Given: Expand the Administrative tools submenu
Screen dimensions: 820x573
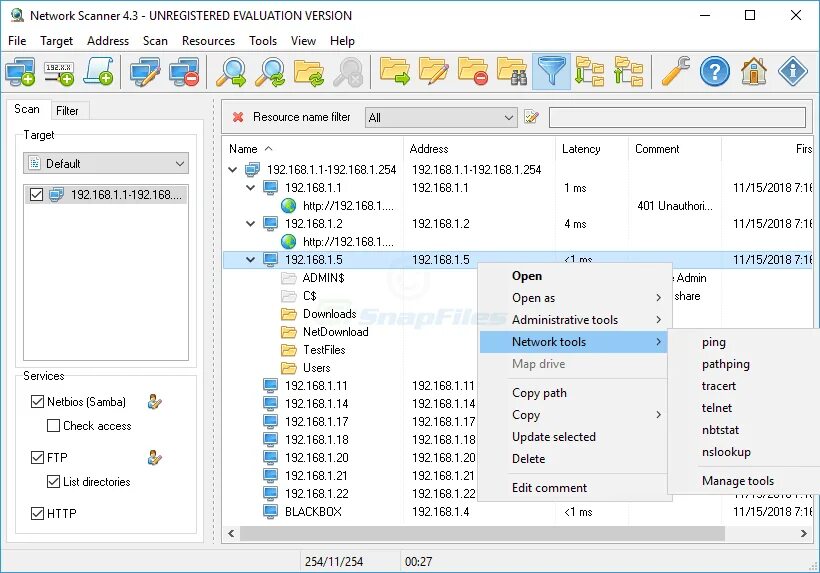Looking at the screenshot, I should [x=573, y=320].
